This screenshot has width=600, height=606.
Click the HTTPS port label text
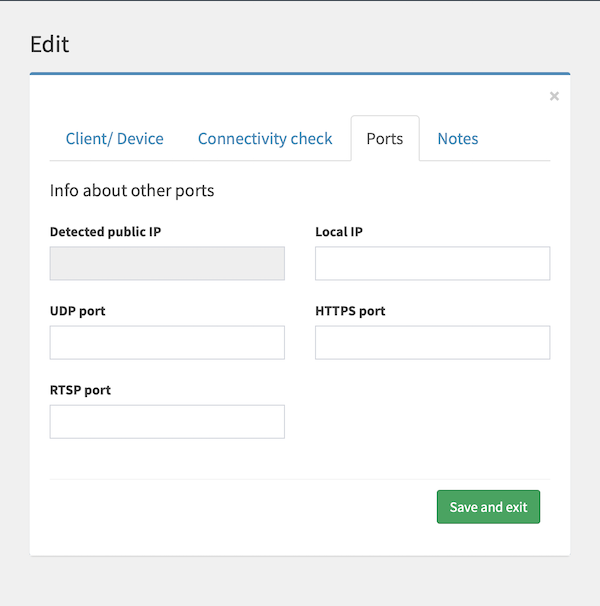click(350, 311)
